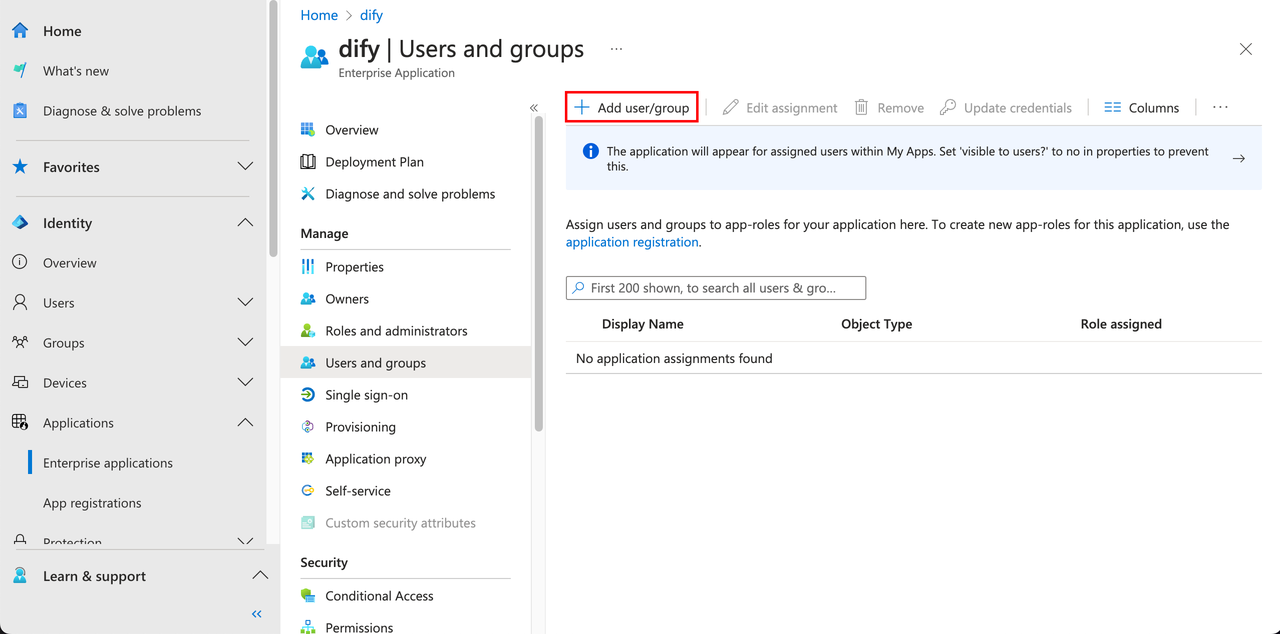Collapse the left navigation with the double-chevron icon
Viewport: 1280px width, 634px height.
click(x=257, y=614)
